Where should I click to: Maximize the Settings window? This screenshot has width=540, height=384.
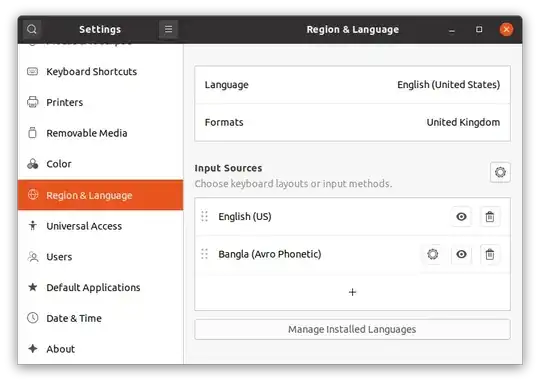coord(479,29)
